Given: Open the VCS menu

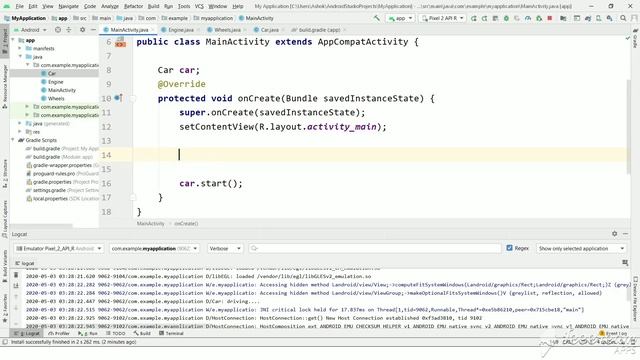Looking at the screenshot, I should coord(199,6).
